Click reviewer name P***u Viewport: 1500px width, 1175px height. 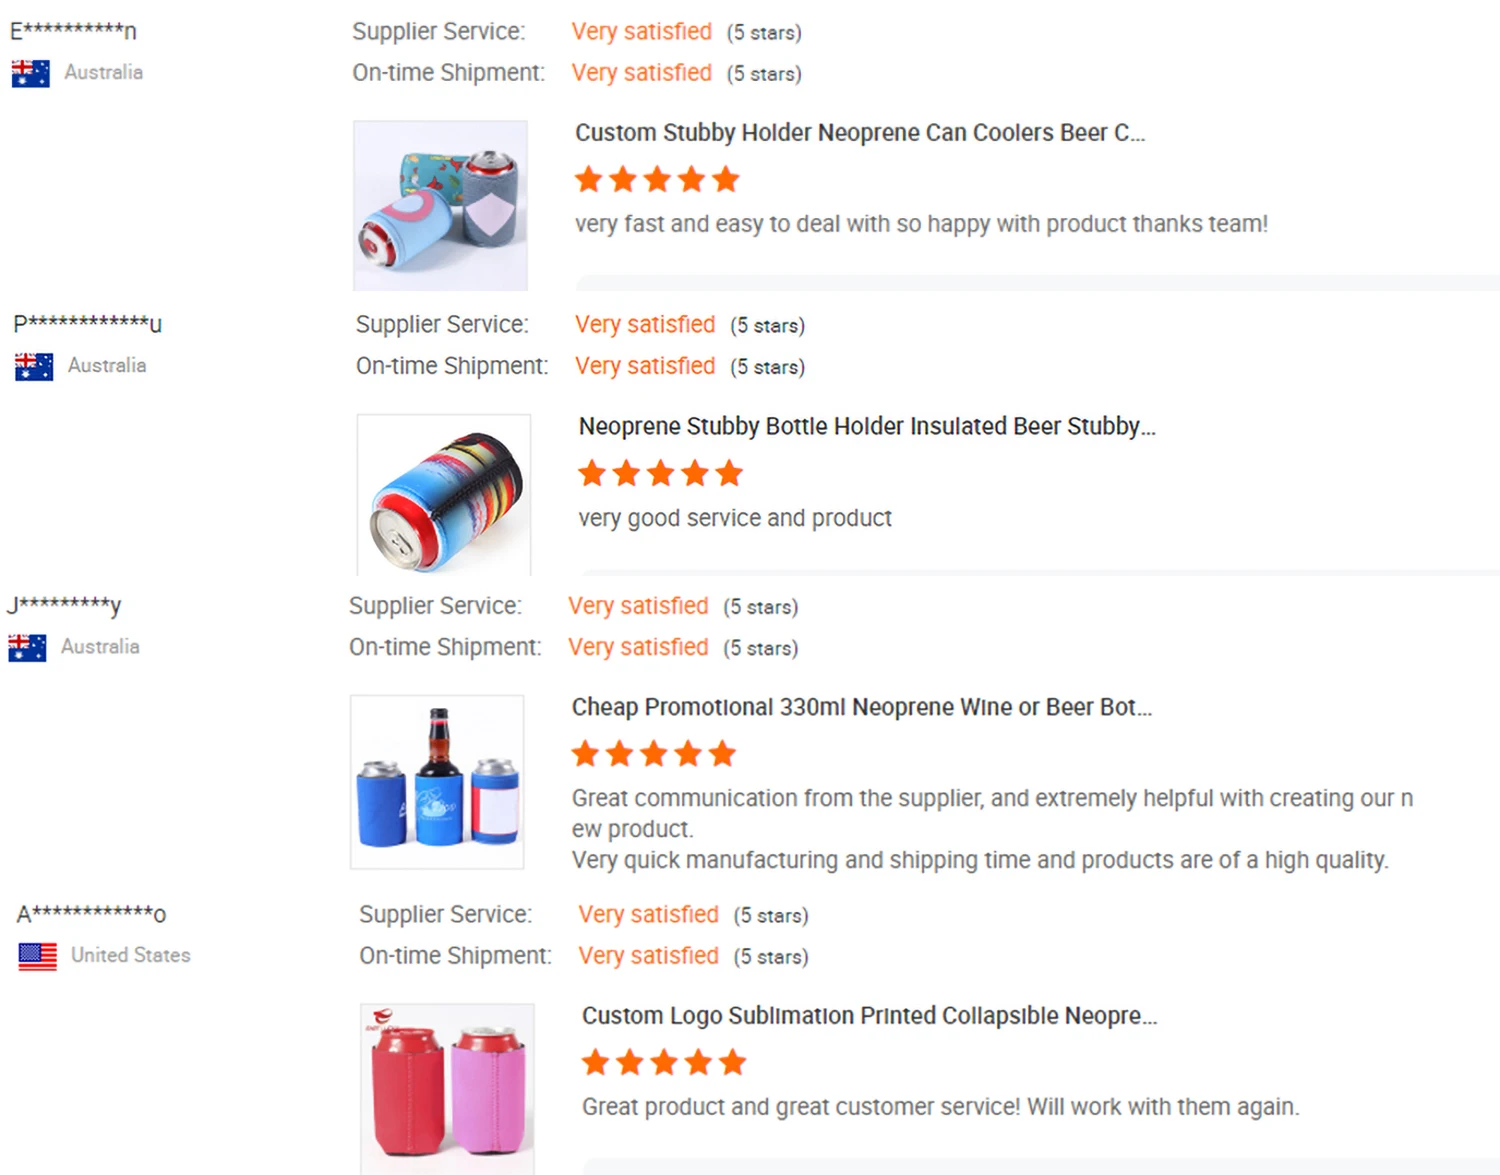click(x=87, y=324)
